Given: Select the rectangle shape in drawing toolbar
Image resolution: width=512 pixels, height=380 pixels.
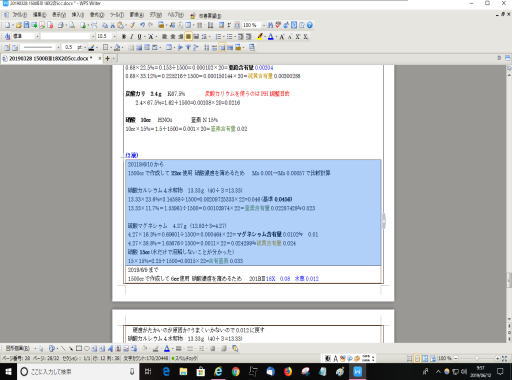Looking at the screenshot, I should tap(79, 348).
